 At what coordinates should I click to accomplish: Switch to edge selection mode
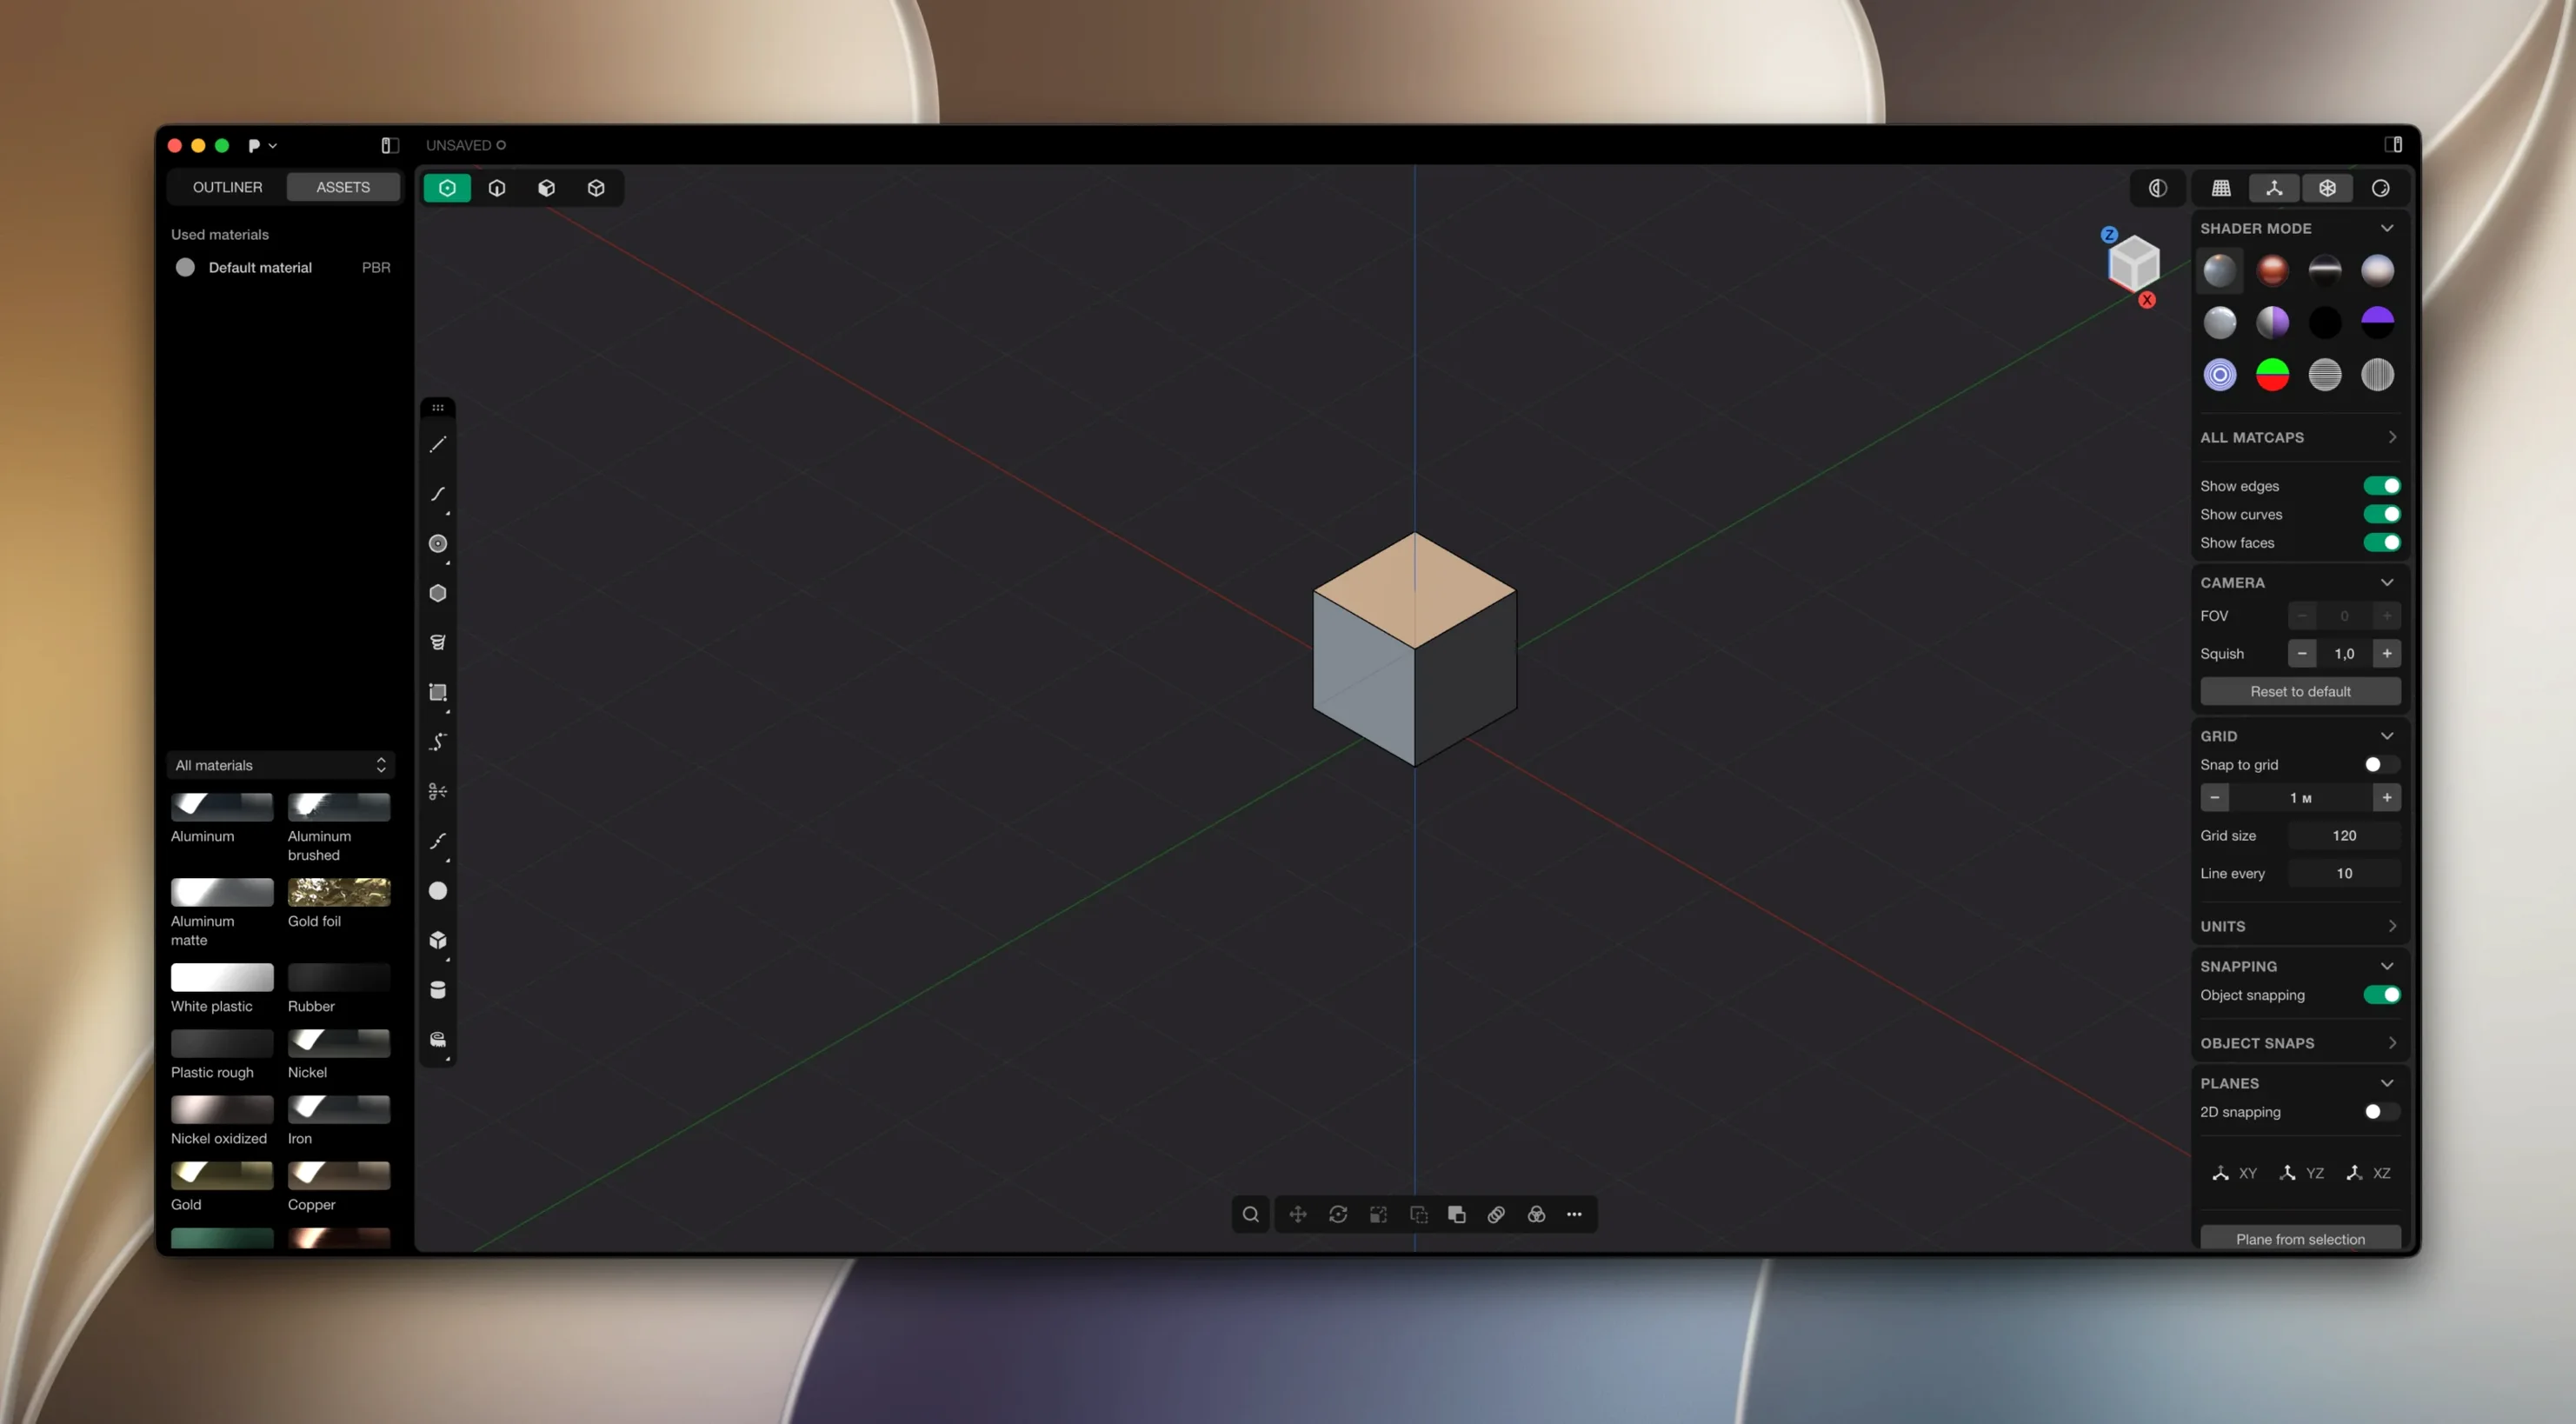497,188
